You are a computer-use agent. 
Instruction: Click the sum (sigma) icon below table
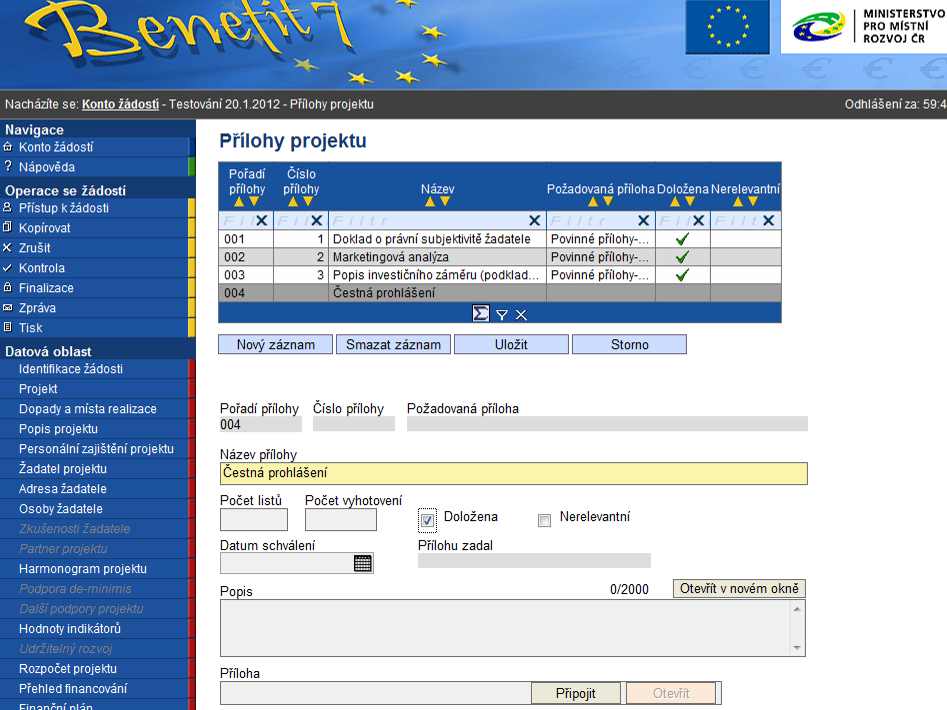pyautogui.click(x=481, y=313)
